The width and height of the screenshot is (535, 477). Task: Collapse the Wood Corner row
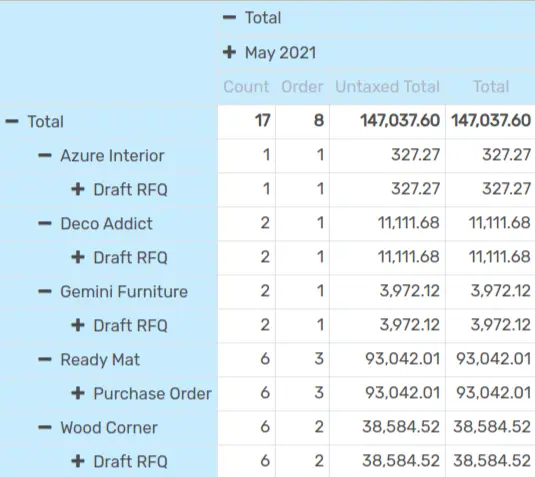pyautogui.click(x=98, y=427)
